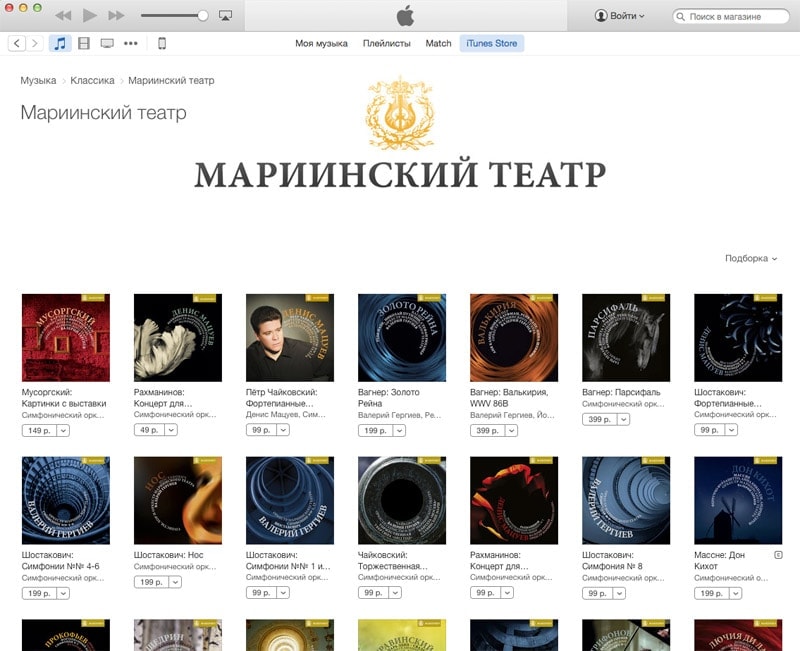Switch to the Movies library icon
The image size is (800, 651).
tap(83, 43)
